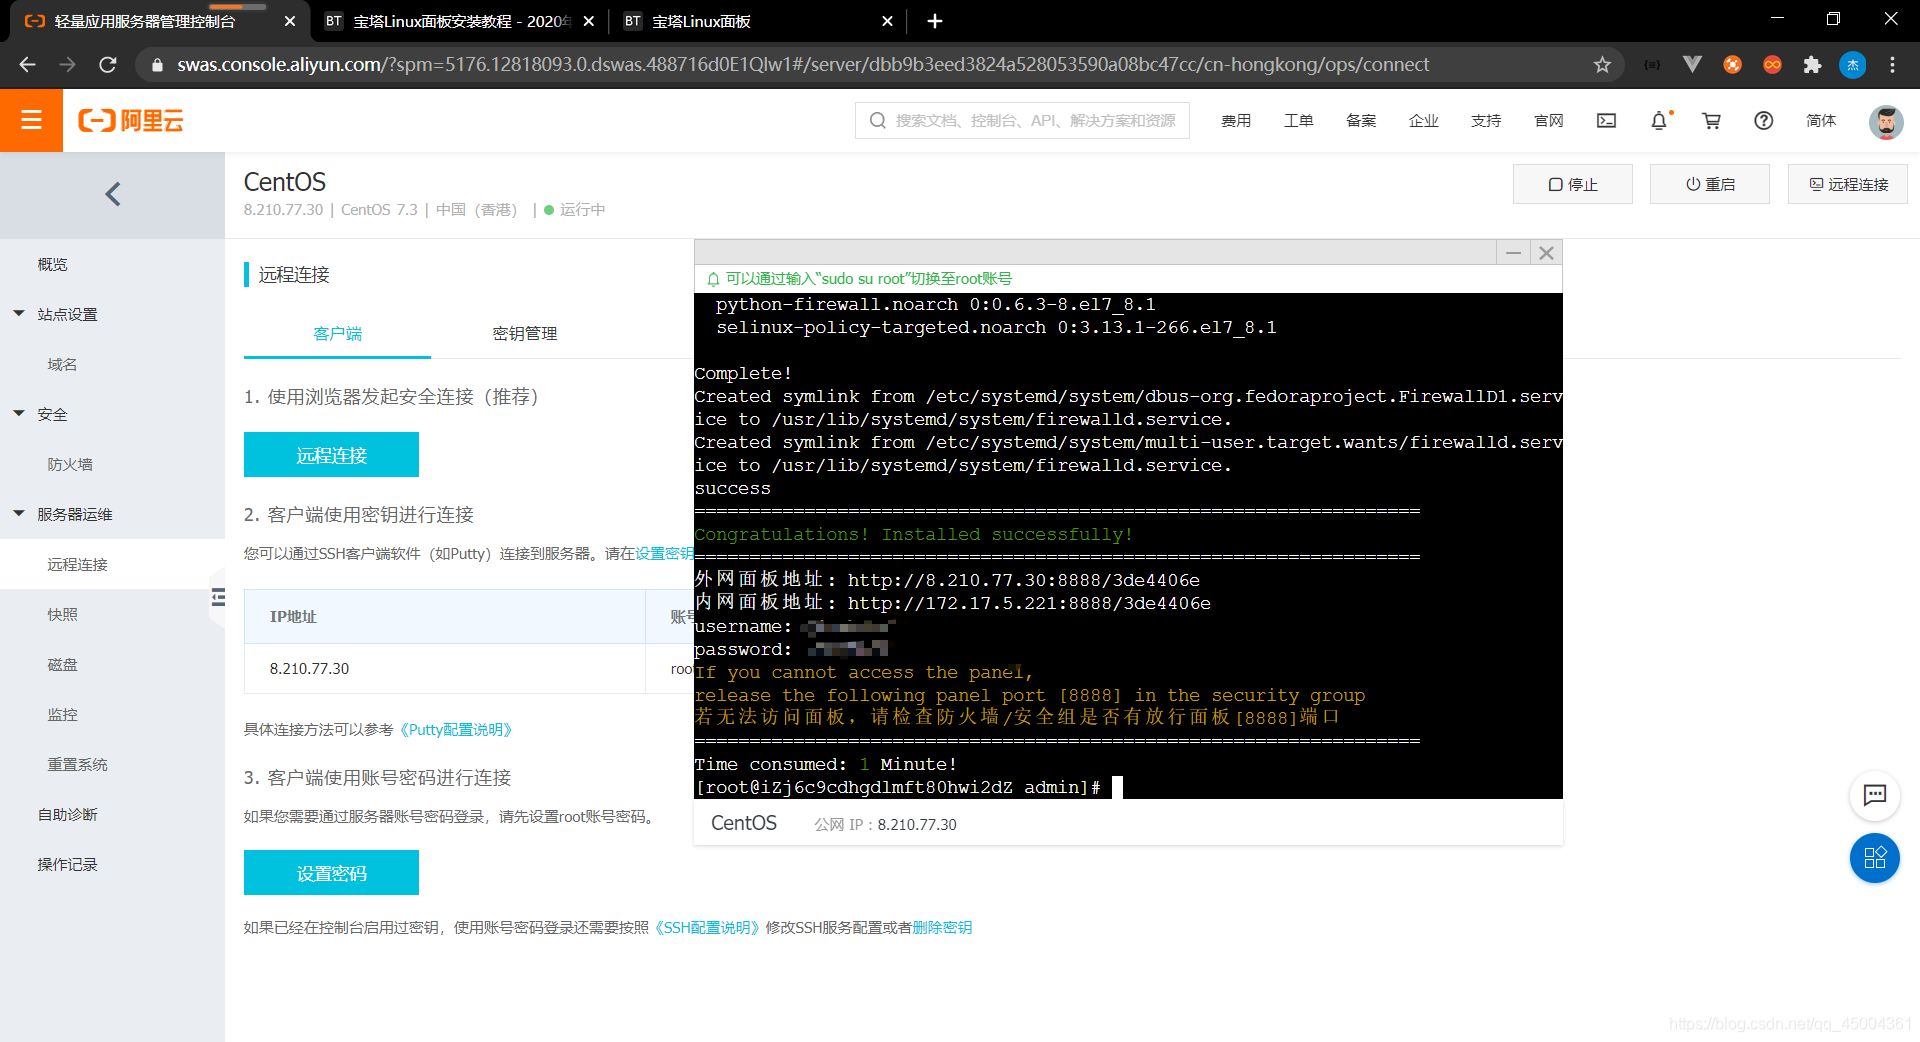Open the 费用 top menu
This screenshot has height=1042, width=1920.
(1236, 121)
